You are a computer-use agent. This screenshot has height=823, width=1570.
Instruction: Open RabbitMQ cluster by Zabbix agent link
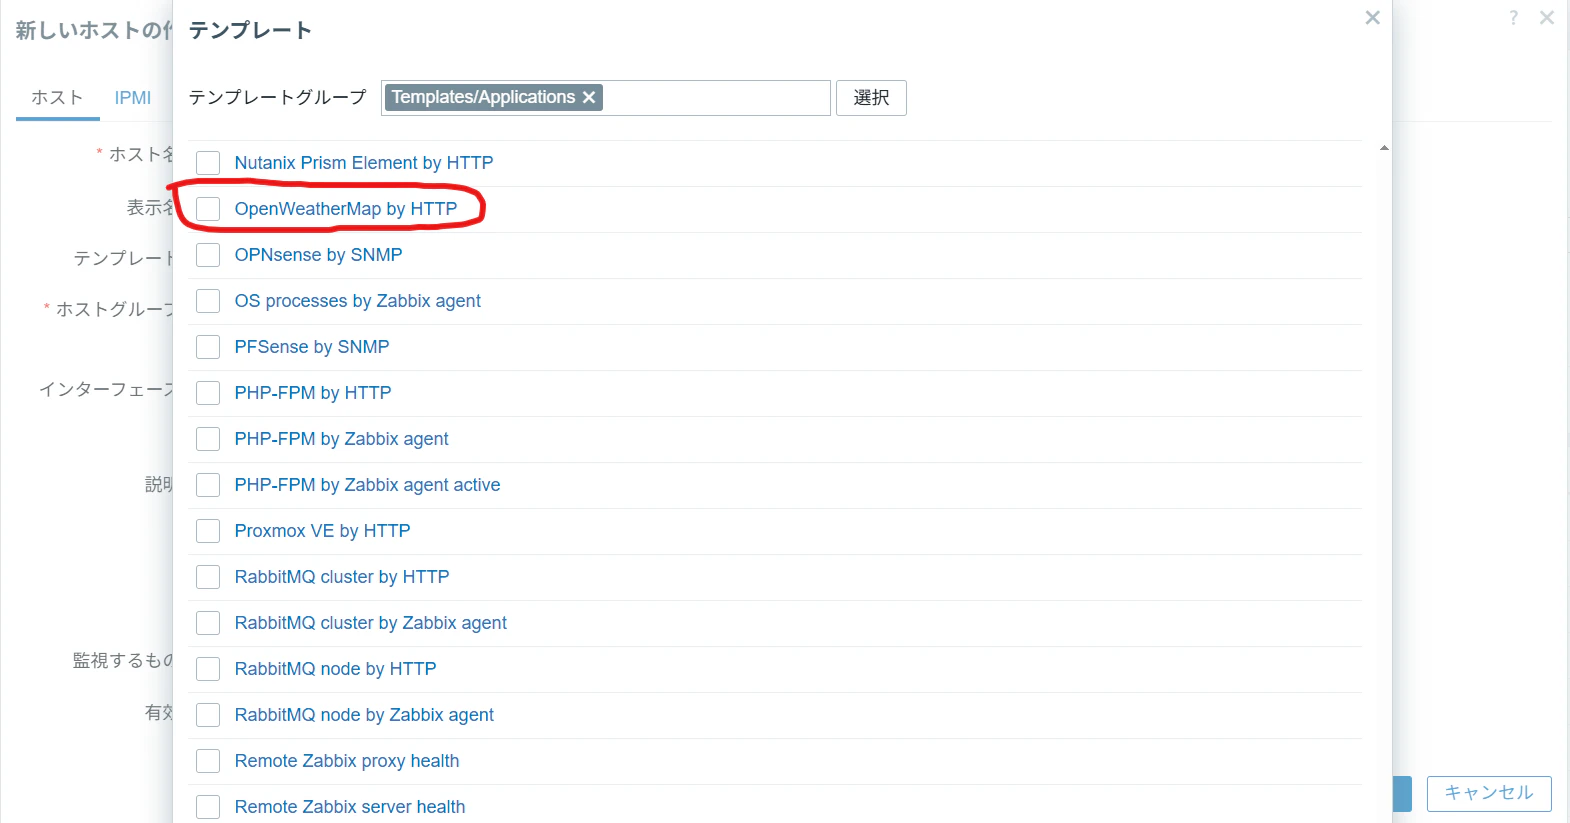pos(371,623)
